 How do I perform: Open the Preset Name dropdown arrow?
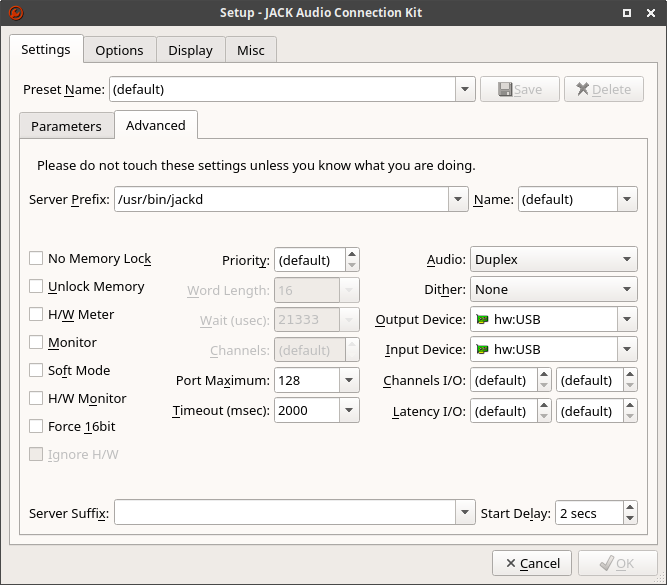464,90
